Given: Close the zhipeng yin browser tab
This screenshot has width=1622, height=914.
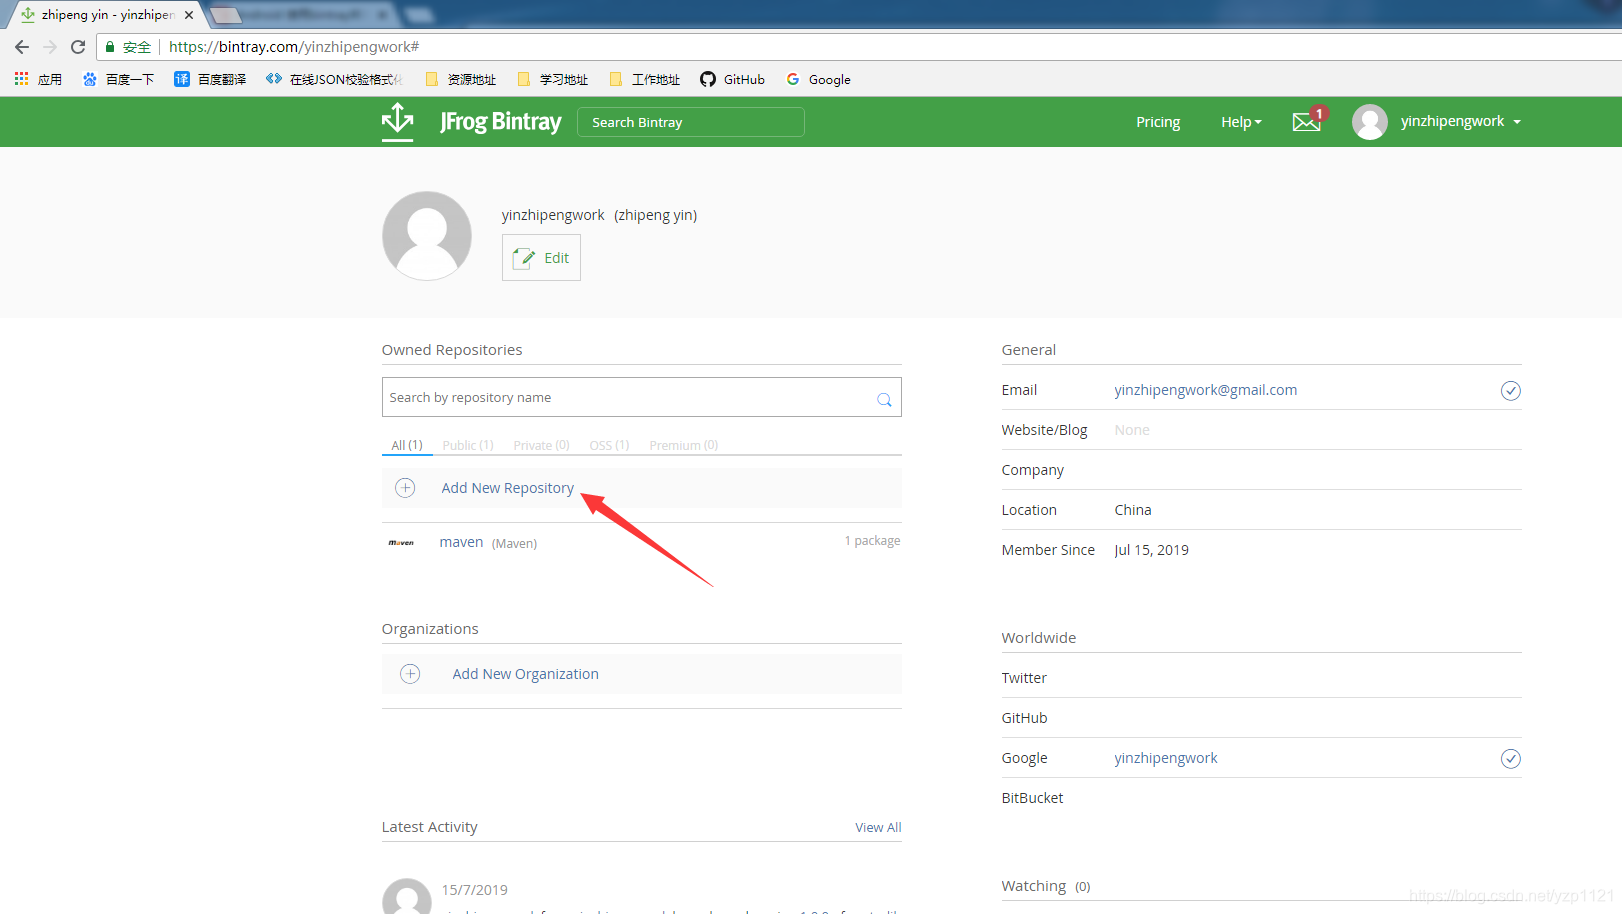Looking at the screenshot, I should click(189, 15).
